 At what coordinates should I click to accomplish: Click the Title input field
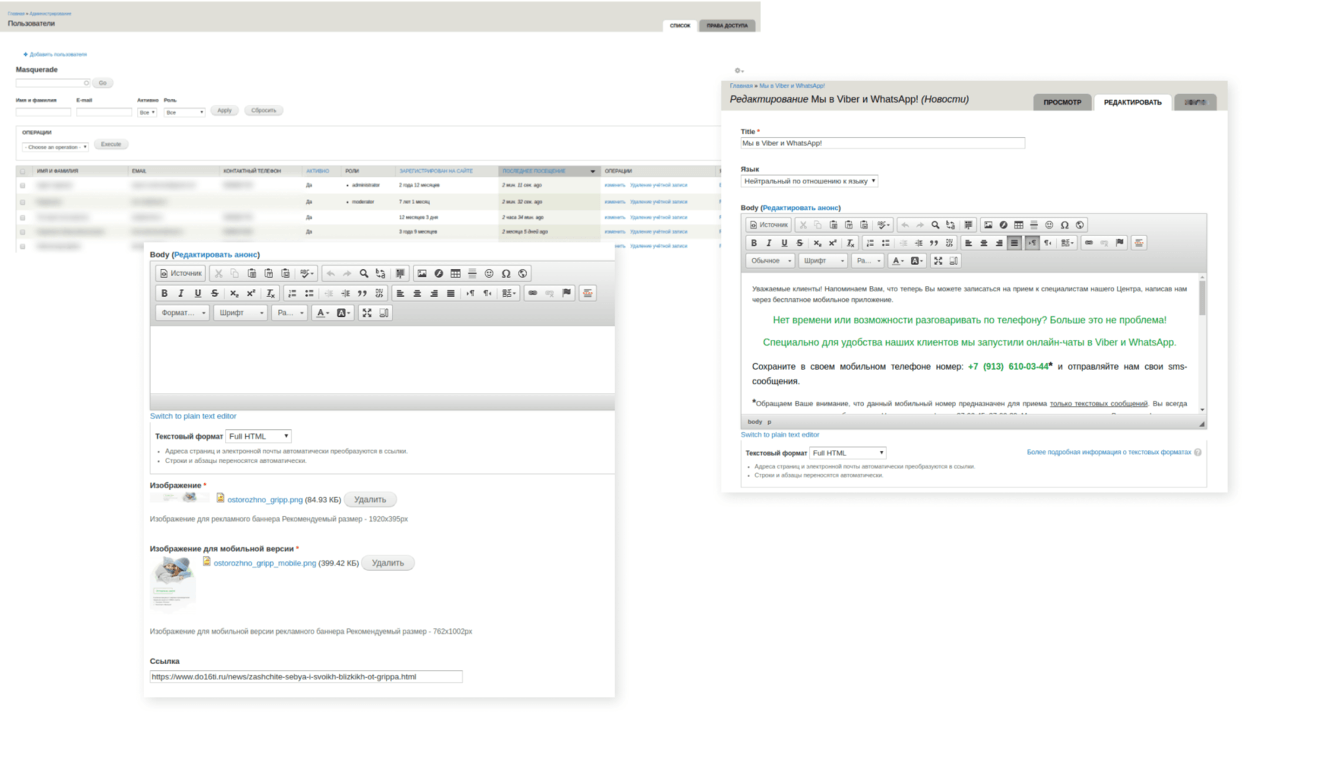(883, 143)
